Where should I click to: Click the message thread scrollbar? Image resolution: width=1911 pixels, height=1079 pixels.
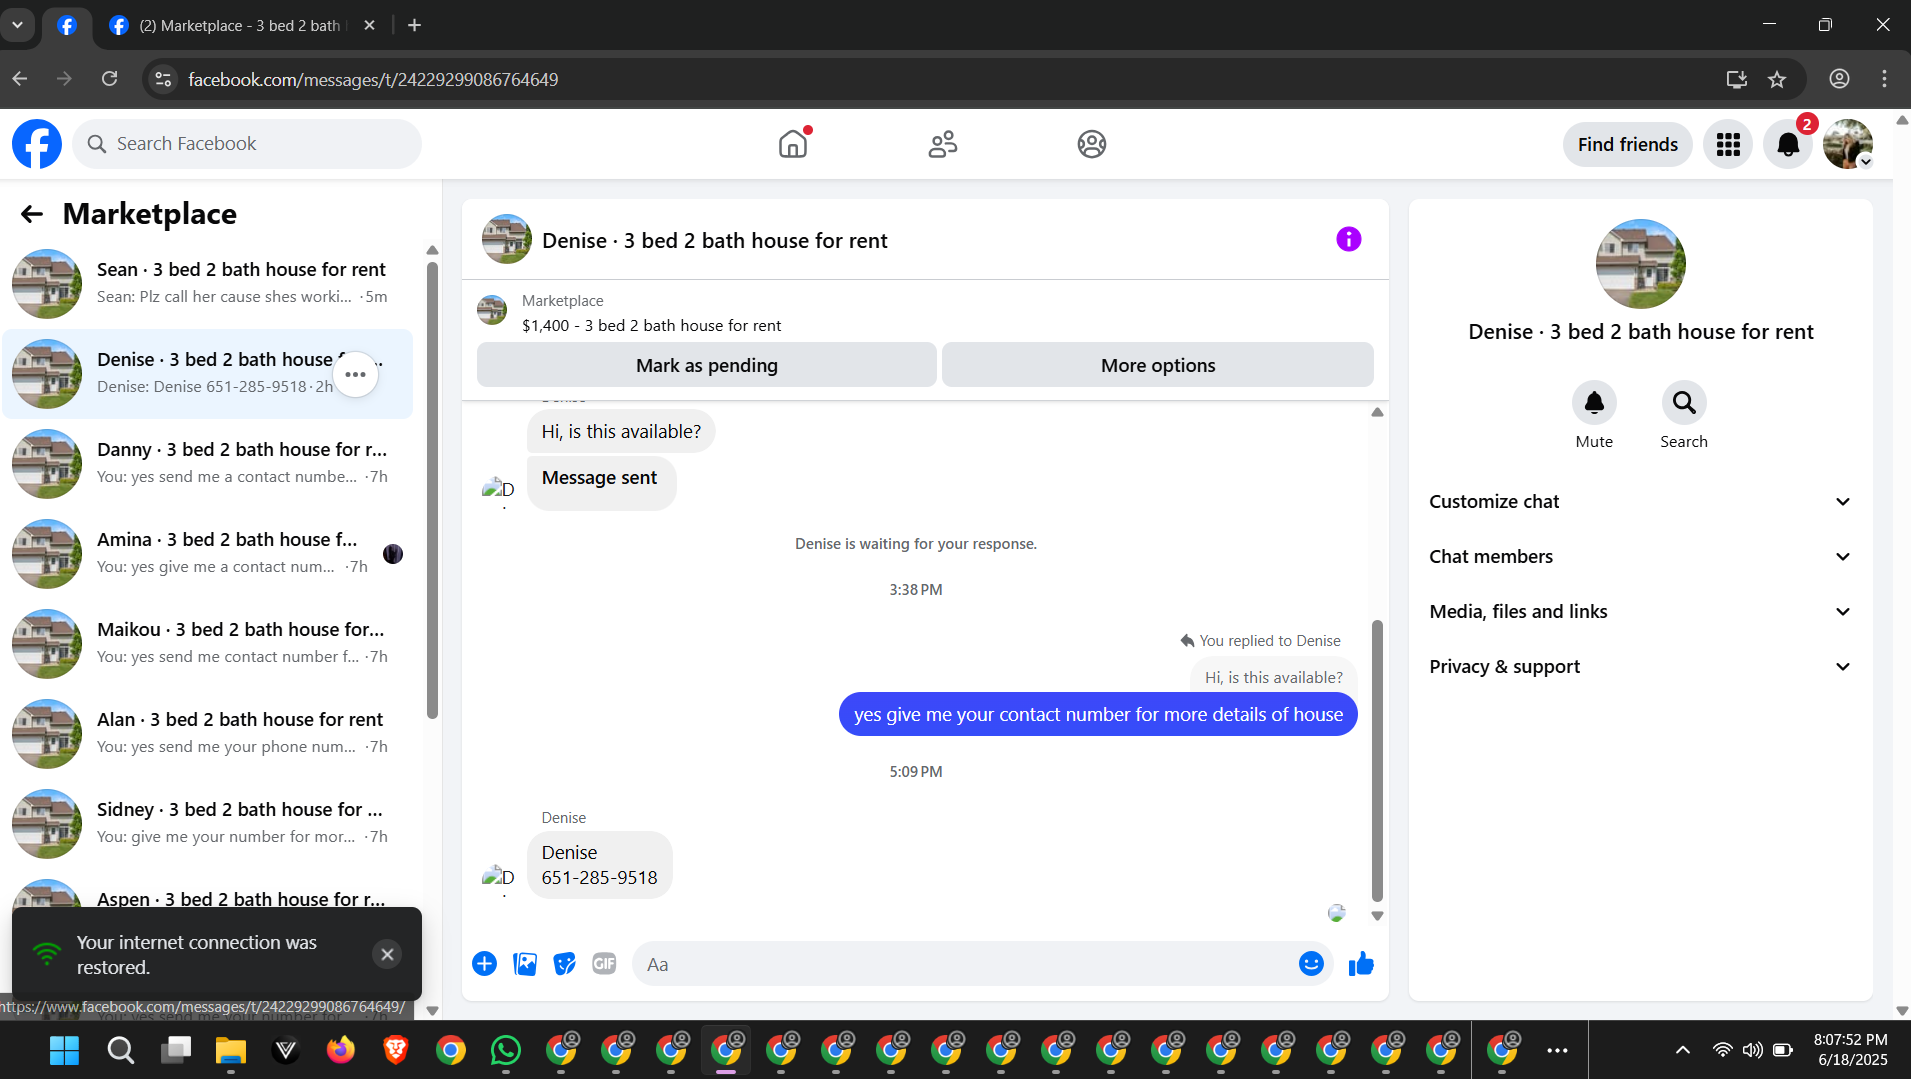pos(1377,760)
